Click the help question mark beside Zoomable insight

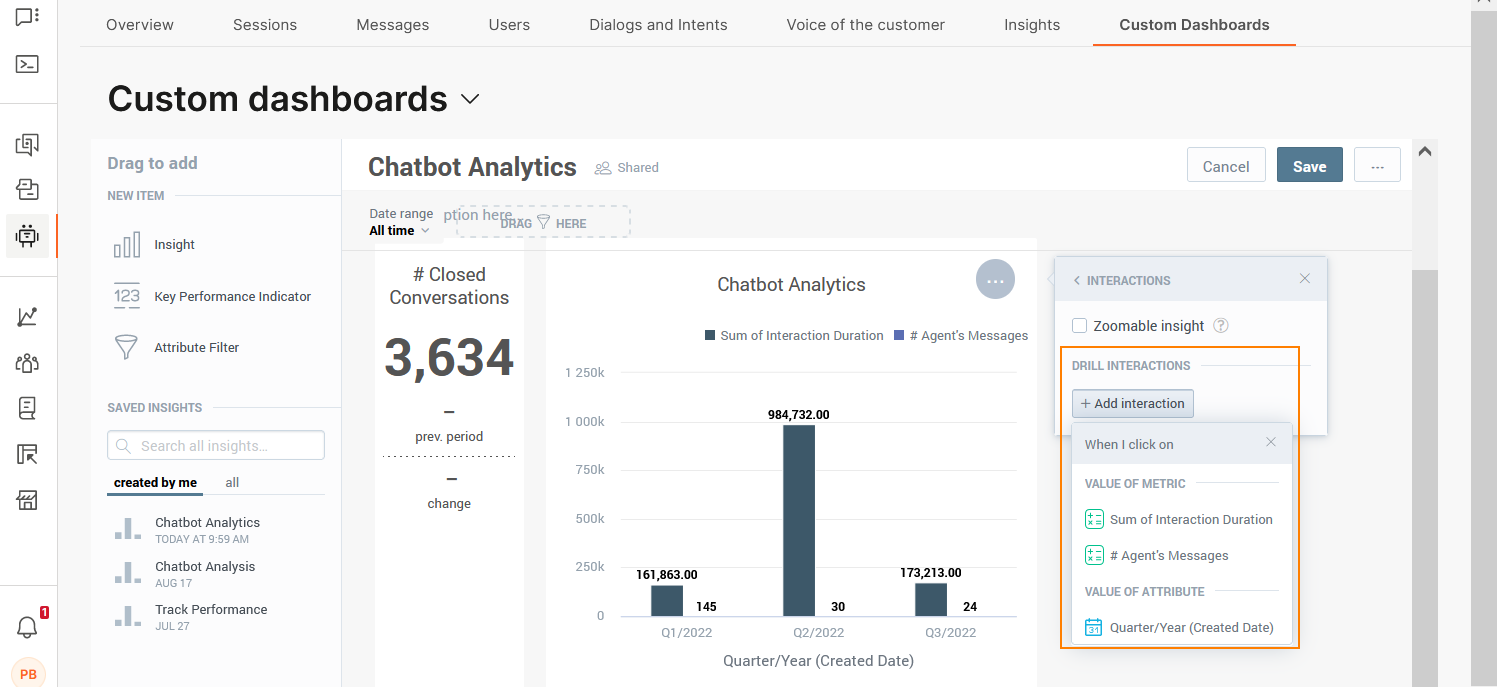tap(1220, 325)
